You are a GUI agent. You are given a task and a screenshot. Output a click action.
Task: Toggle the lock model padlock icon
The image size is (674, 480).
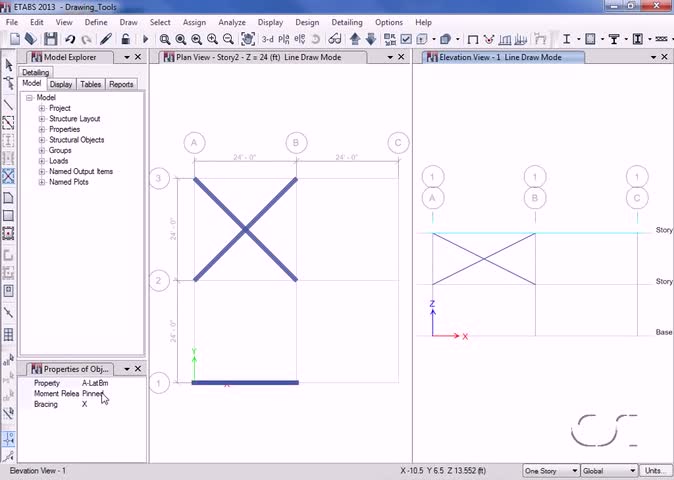coord(126,39)
